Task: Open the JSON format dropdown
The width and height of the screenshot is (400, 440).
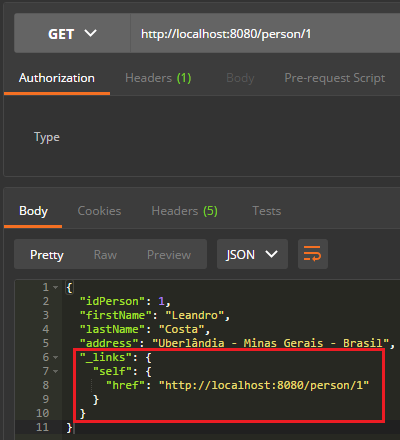Action: 252,254
